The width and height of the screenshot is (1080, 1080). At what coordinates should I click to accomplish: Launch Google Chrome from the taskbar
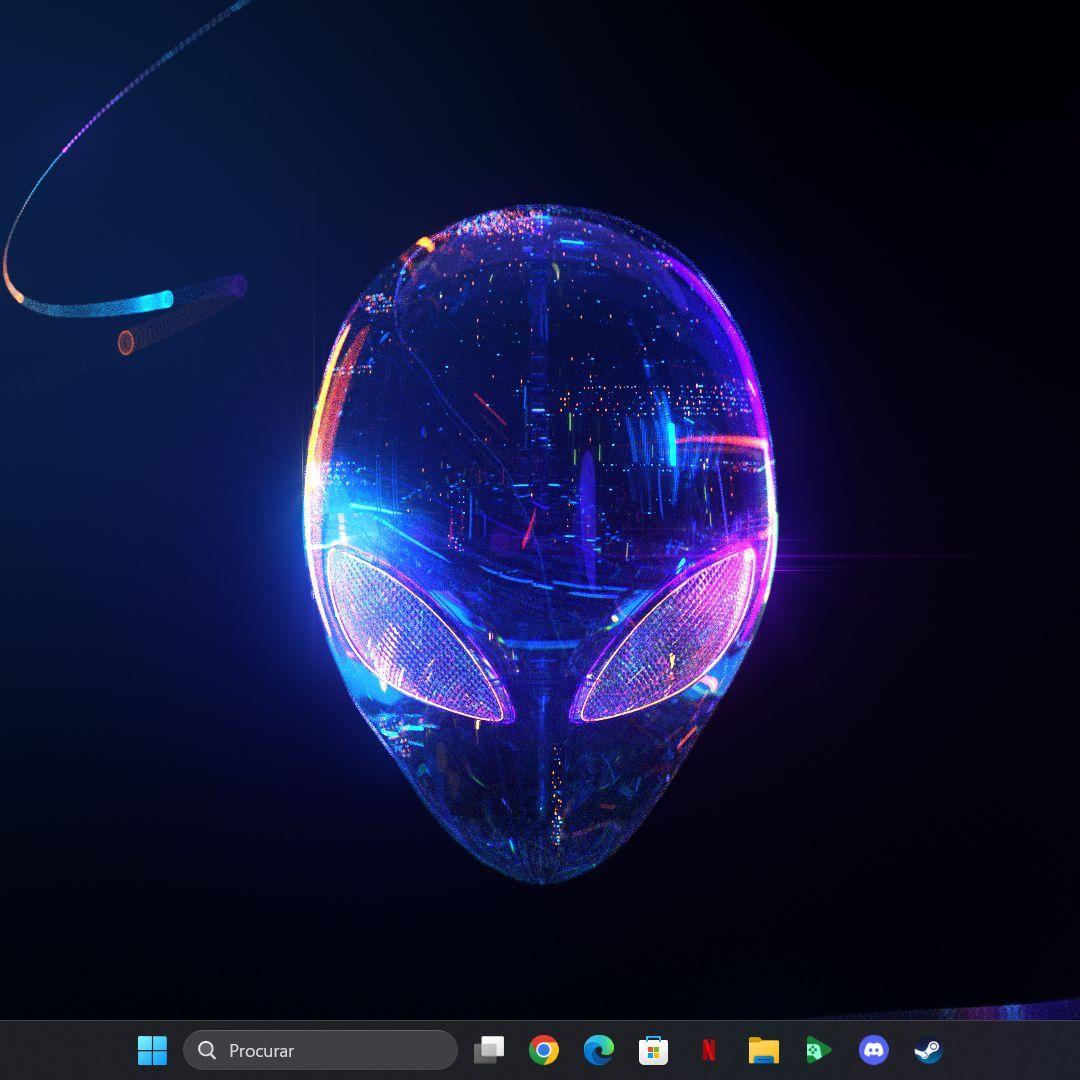click(543, 1050)
